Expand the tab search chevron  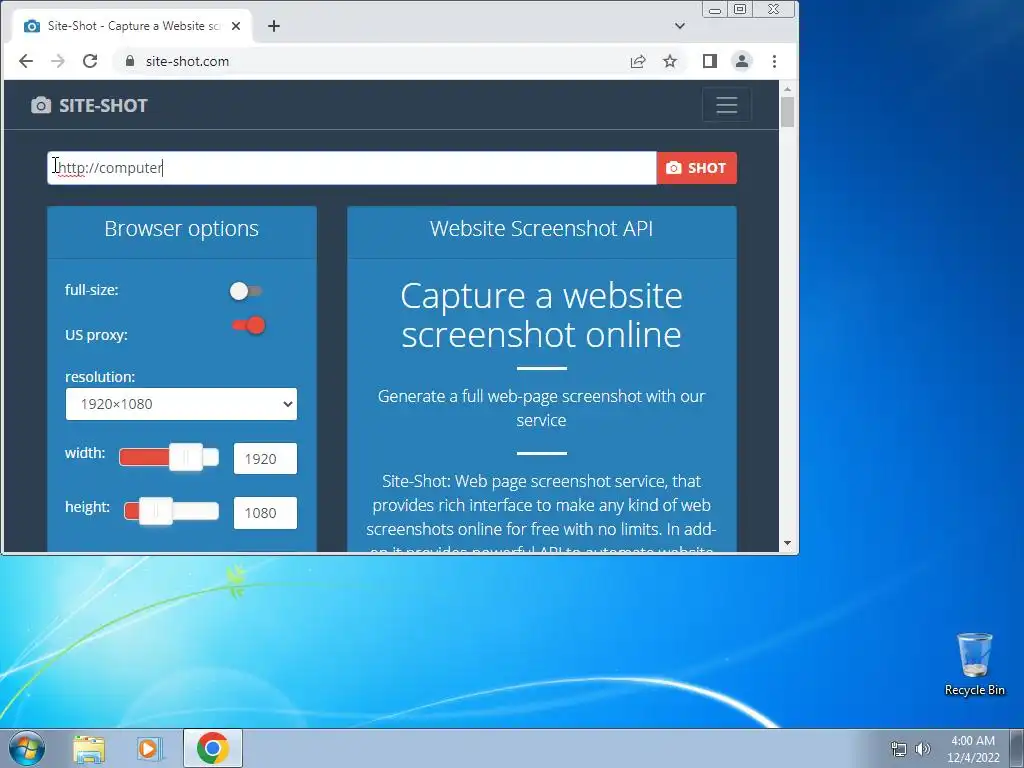click(680, 26)
